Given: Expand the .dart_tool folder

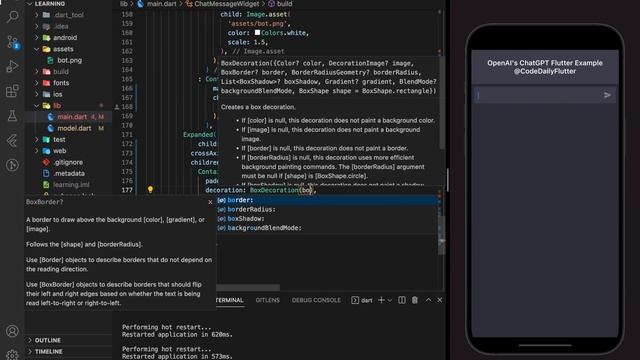Looking at the screenshot, I should click(x=37, y=15).
